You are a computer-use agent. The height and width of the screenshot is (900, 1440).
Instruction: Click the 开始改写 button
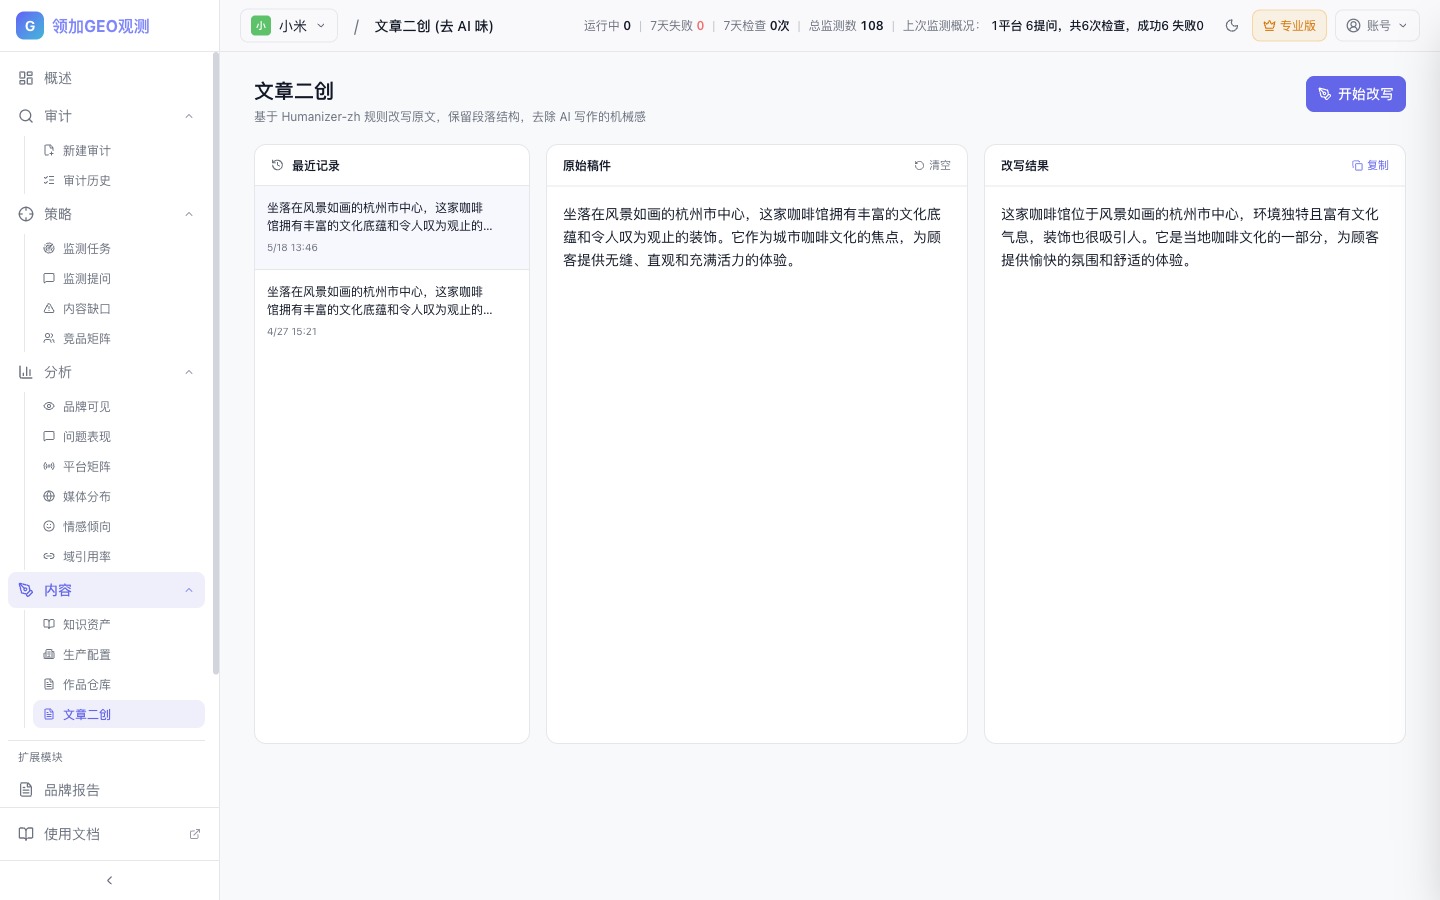click(x=1355, y=94)
